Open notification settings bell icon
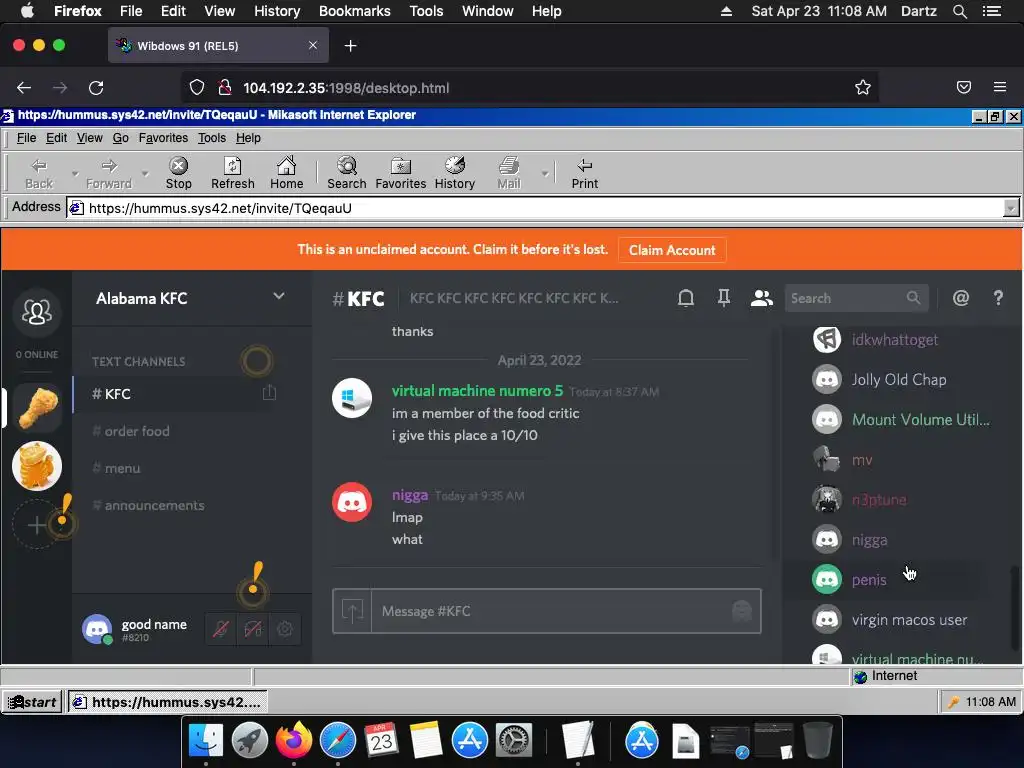1024x768 pixels. [x=686, y=298]
